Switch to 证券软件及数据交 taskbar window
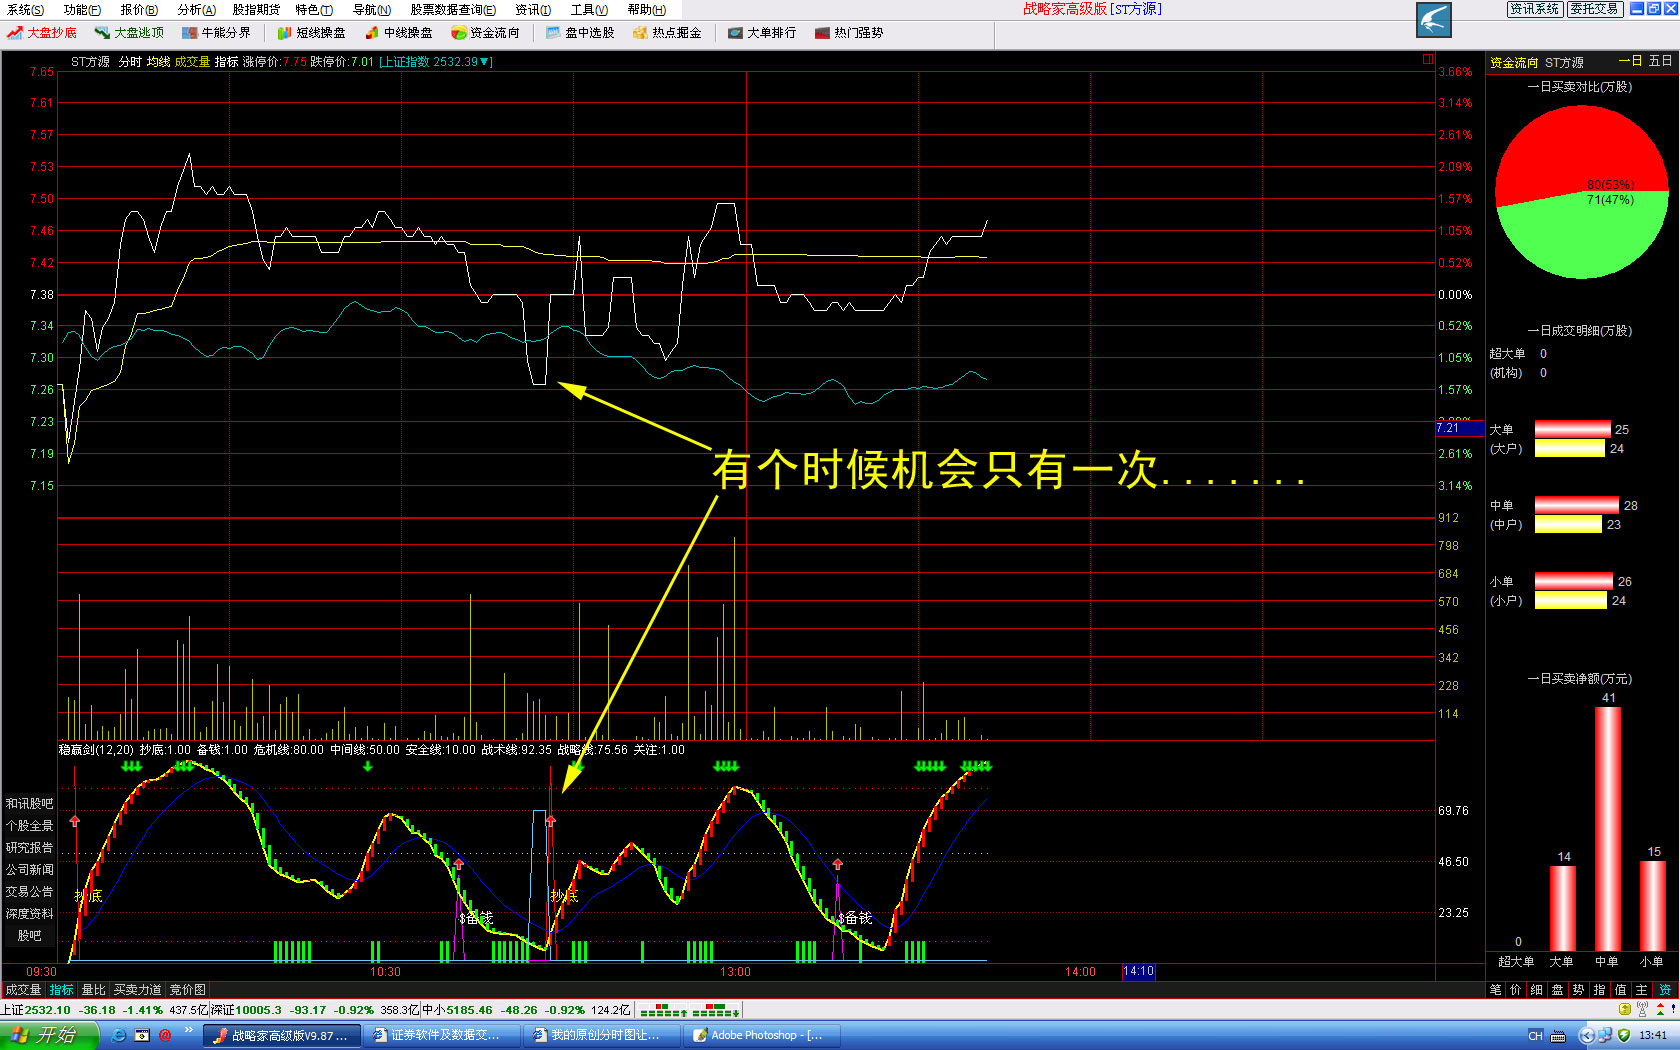Viewport: 1680px width, 1050px height. pyautogui.click(x=441, y=1035)
